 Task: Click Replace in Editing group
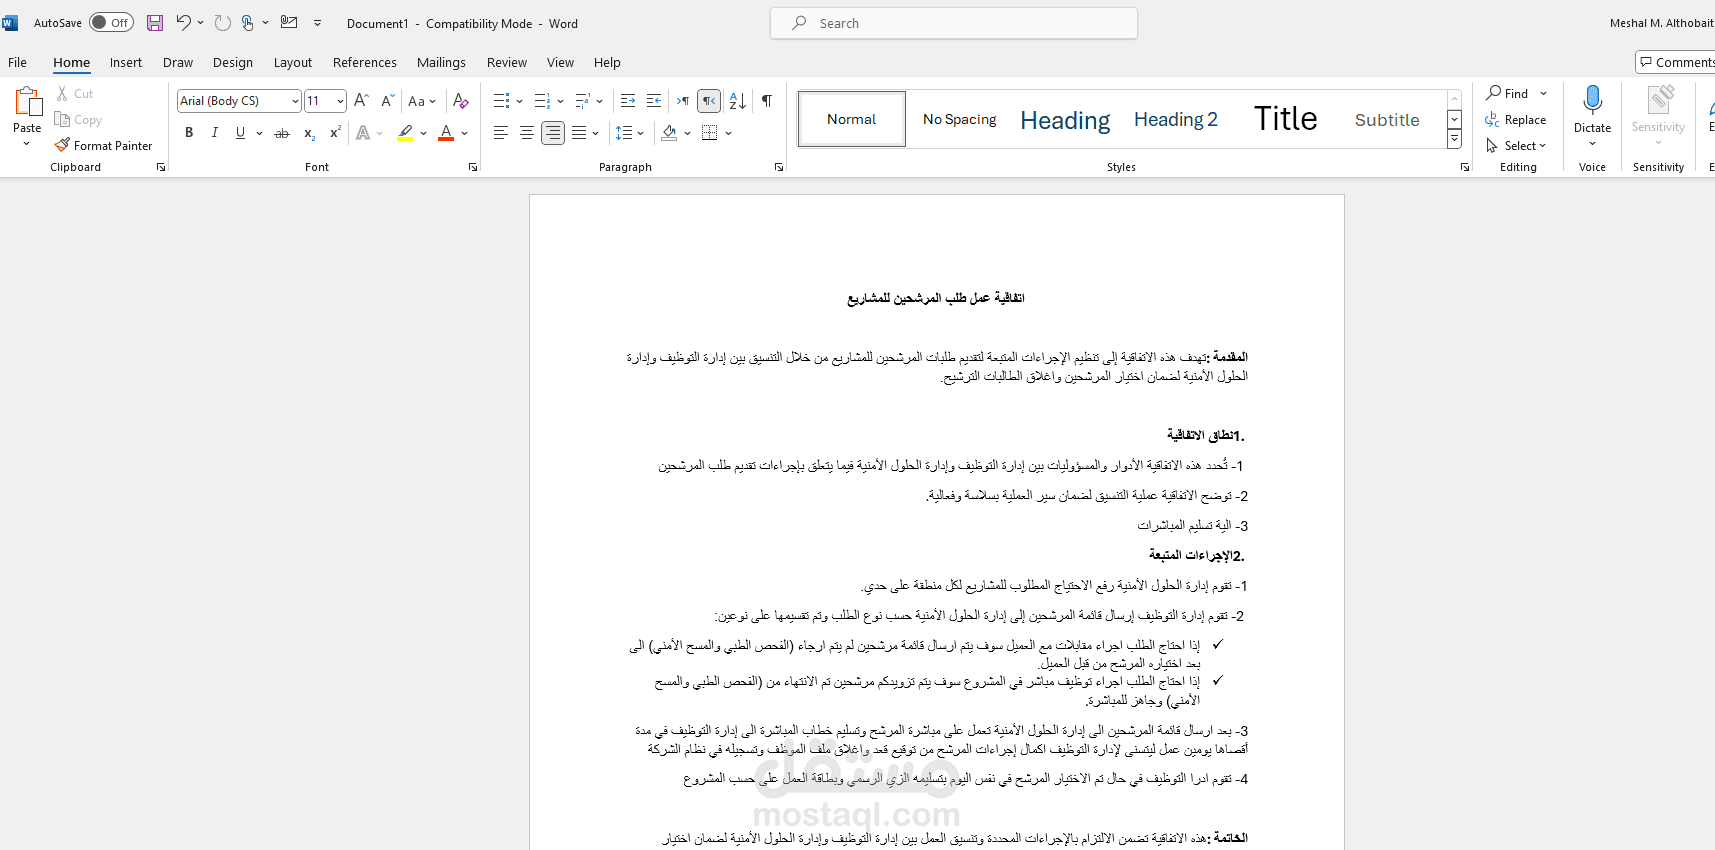[1516, 120]
